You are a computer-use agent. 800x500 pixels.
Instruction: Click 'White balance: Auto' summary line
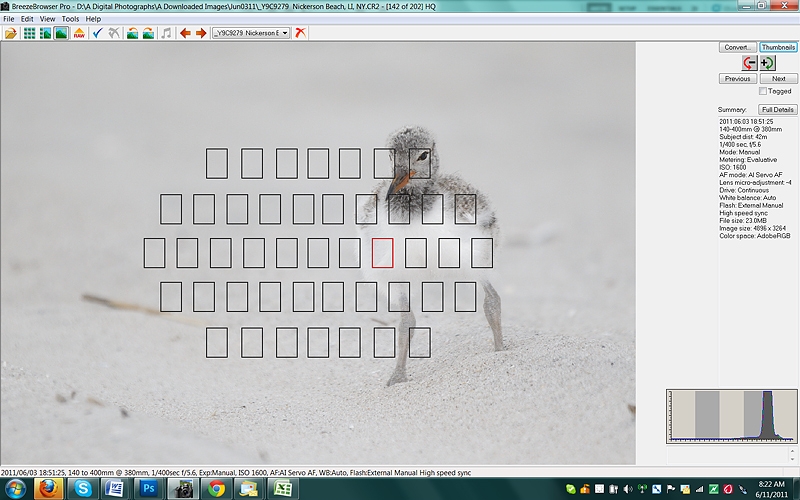[747, 198]
